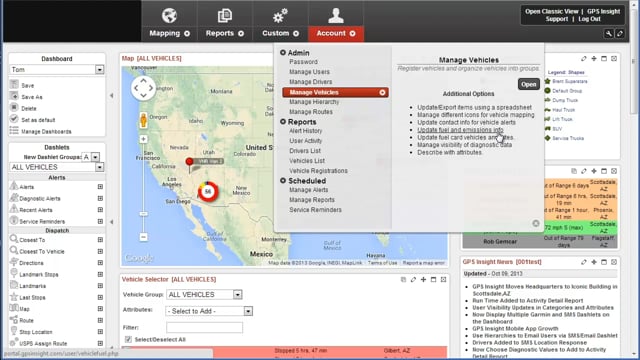Click the map pan control
This screenshot has height=360, width=640.
pos(143,88)
